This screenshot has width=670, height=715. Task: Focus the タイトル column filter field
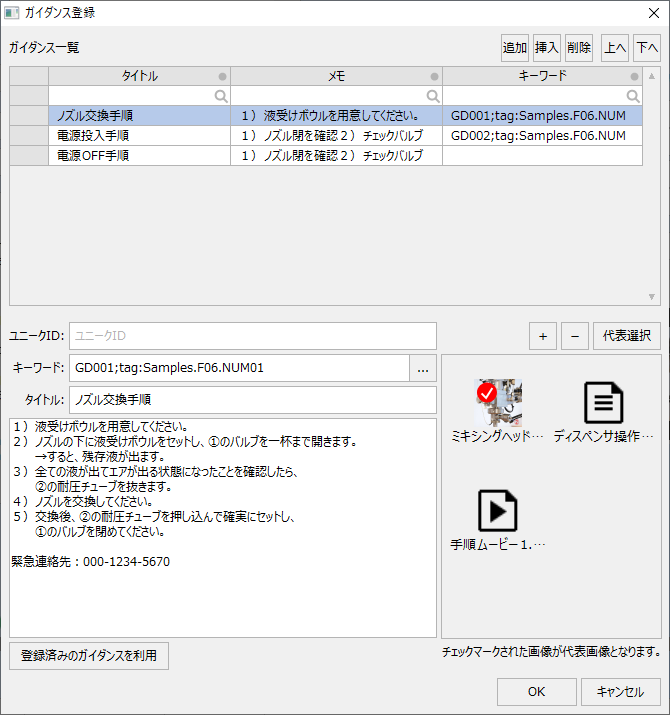coord(140,96)
